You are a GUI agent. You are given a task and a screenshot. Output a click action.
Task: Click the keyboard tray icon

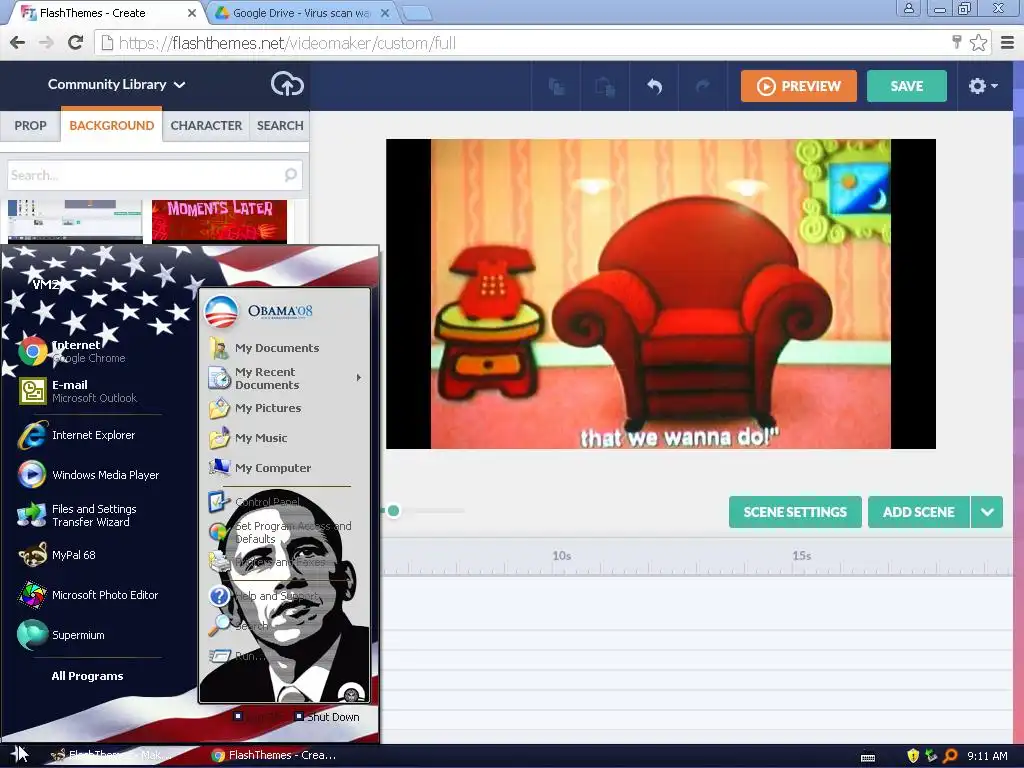pyautogui.click(x=868, y=757)
